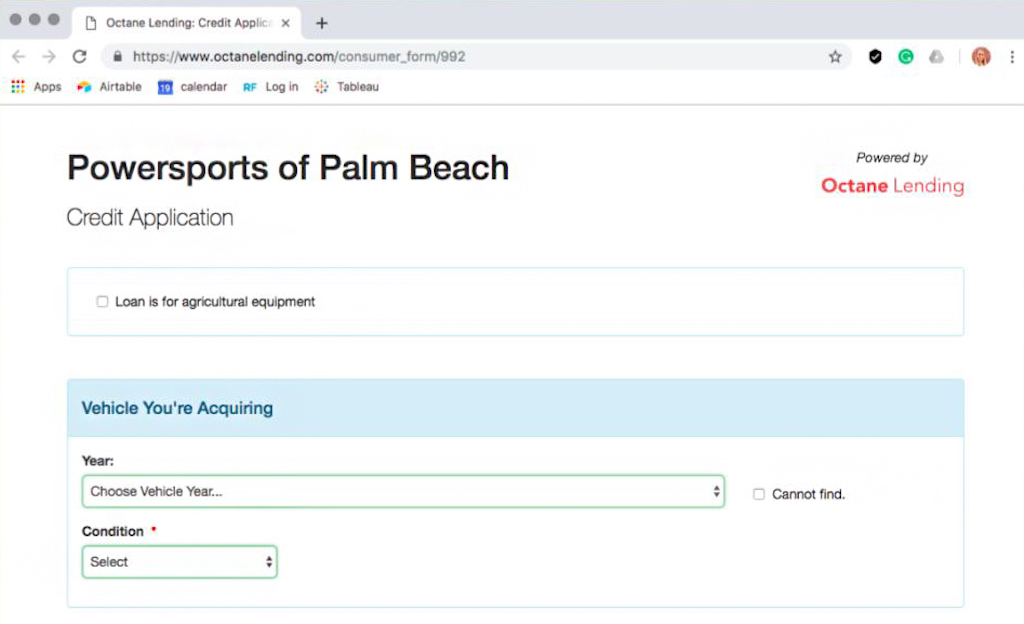Open the Choose Vehicle Year dropdown
The width and height of the screenshot is (1024, 624).
[x=403, y=491]
